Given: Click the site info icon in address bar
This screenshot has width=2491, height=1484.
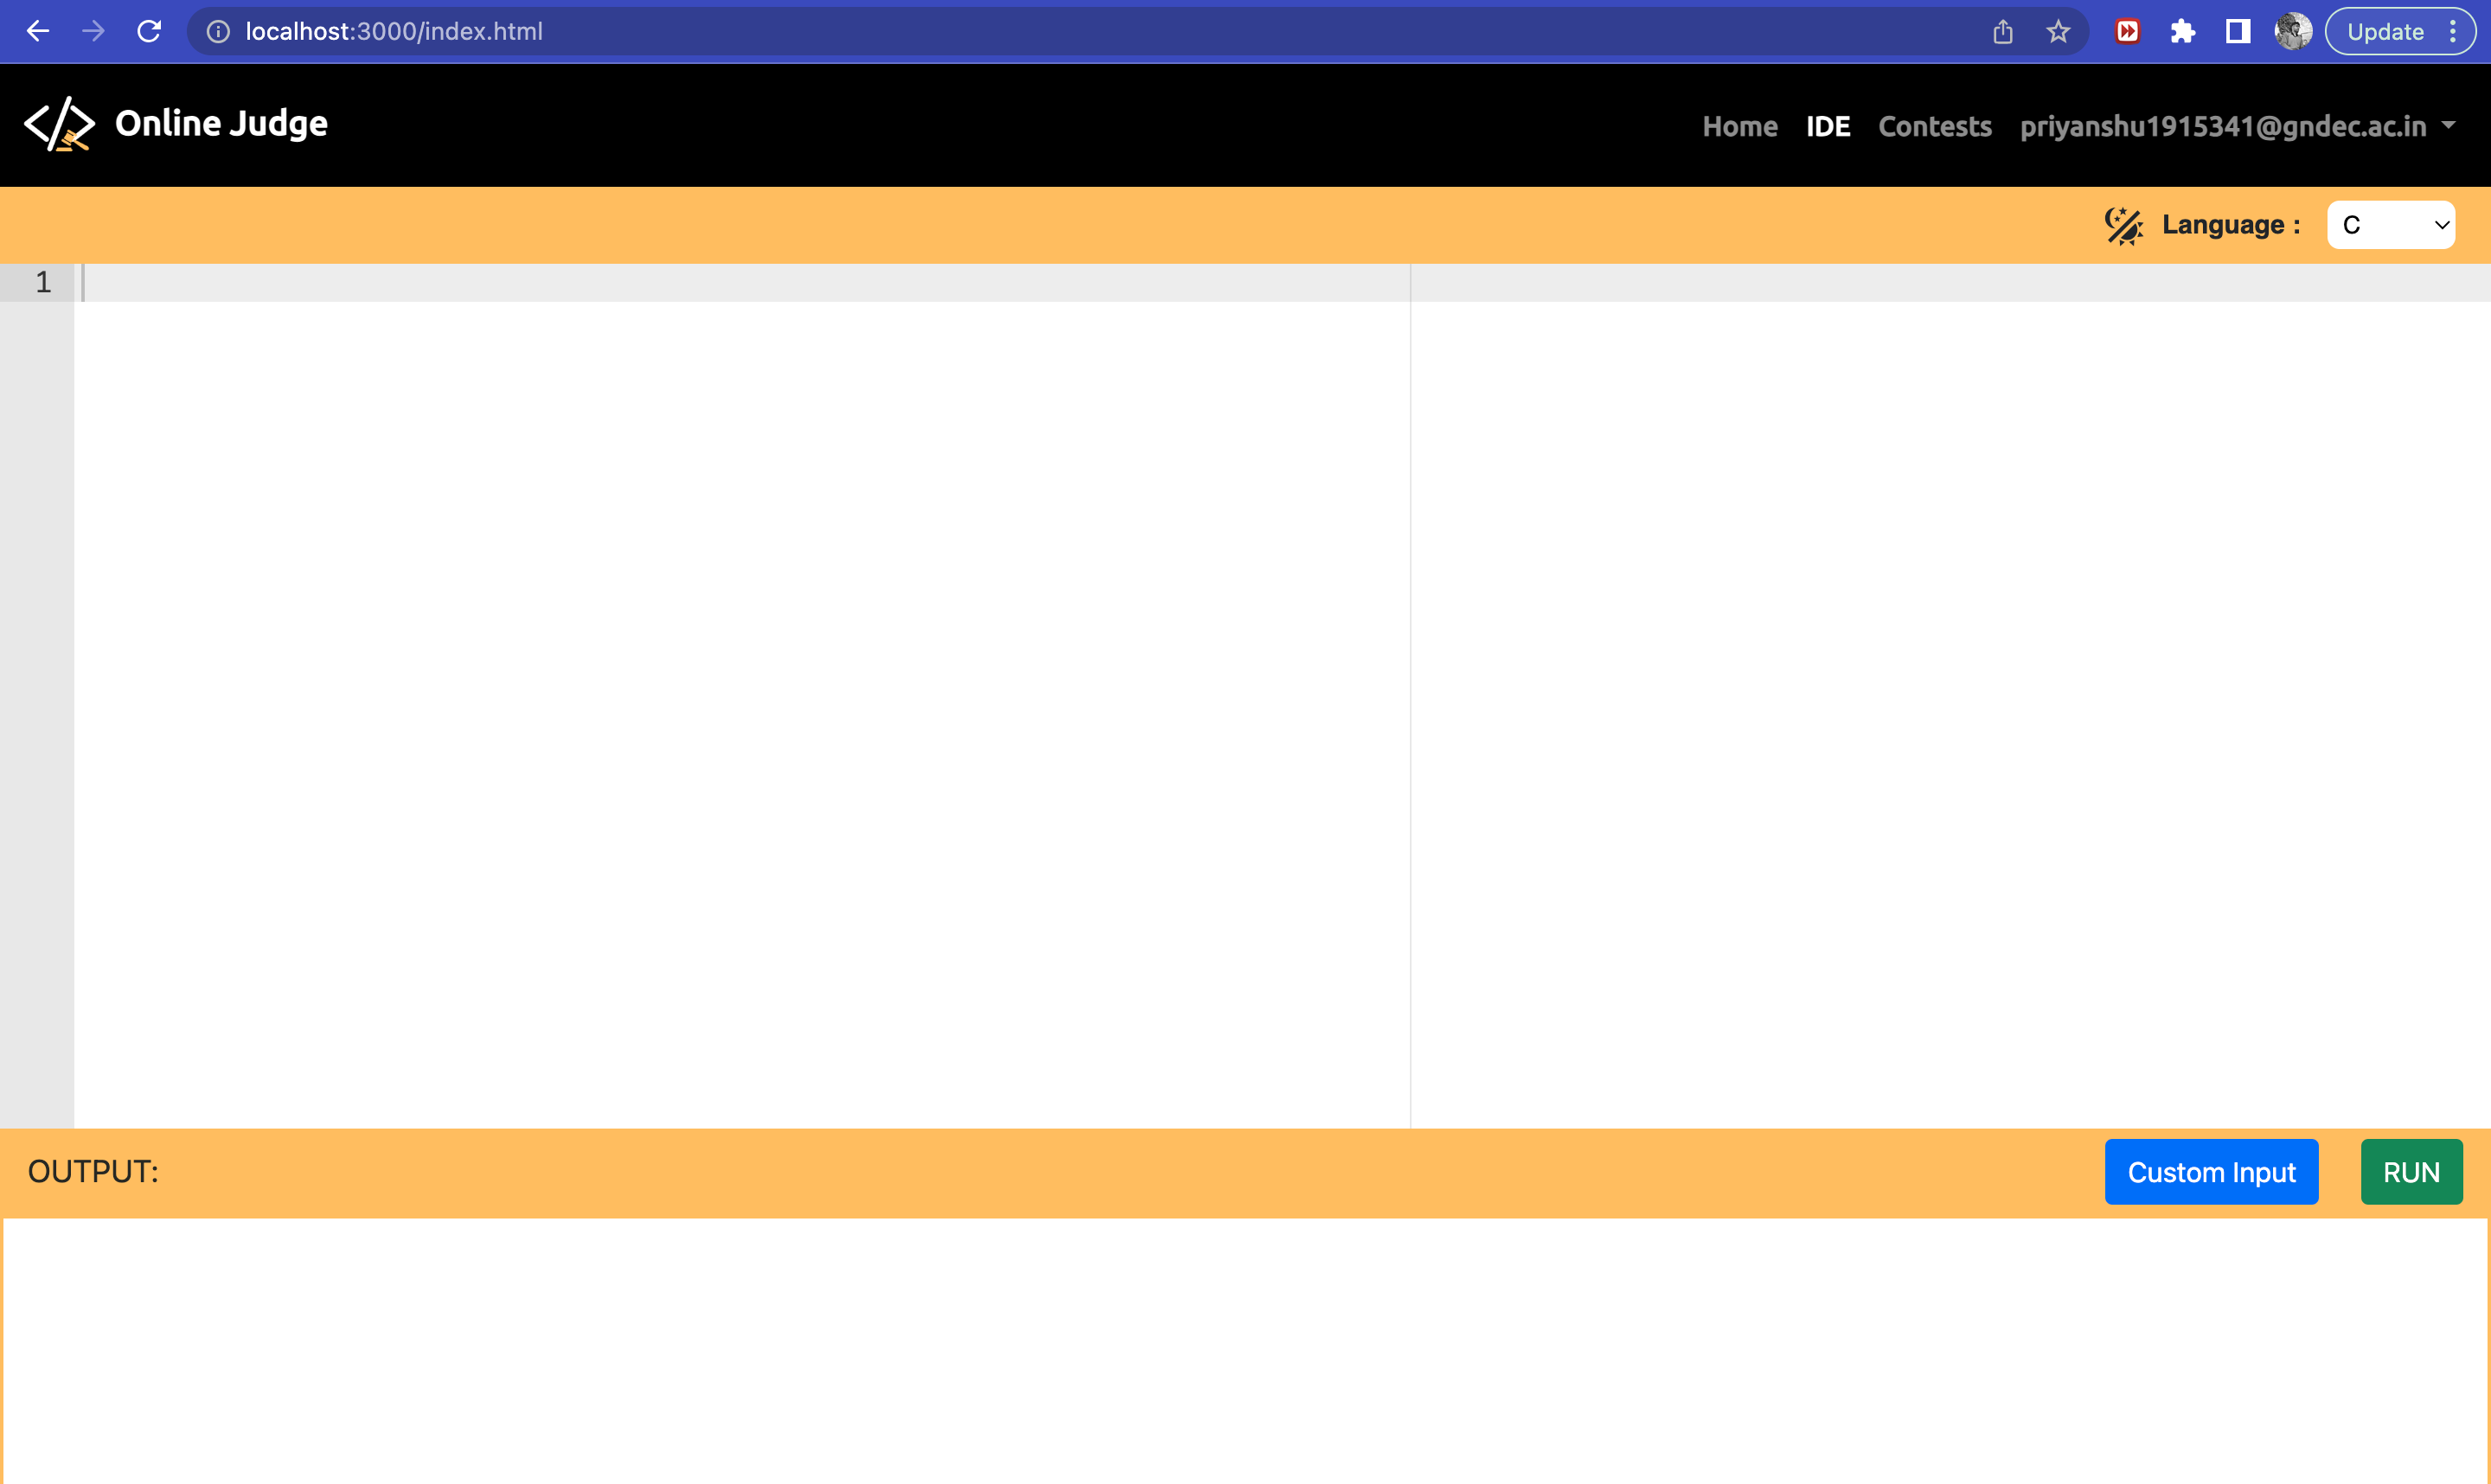Looking at the screenshot, I should [x=218, y=31].
